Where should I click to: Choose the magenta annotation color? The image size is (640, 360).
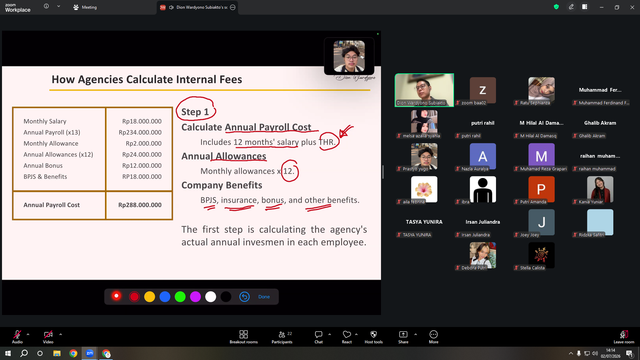point(196,297)
